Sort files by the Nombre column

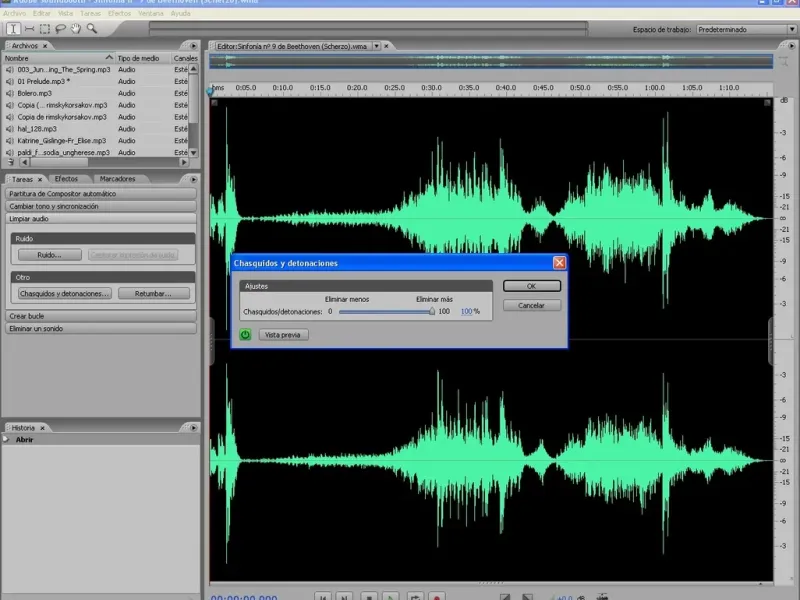click(58, 58)
